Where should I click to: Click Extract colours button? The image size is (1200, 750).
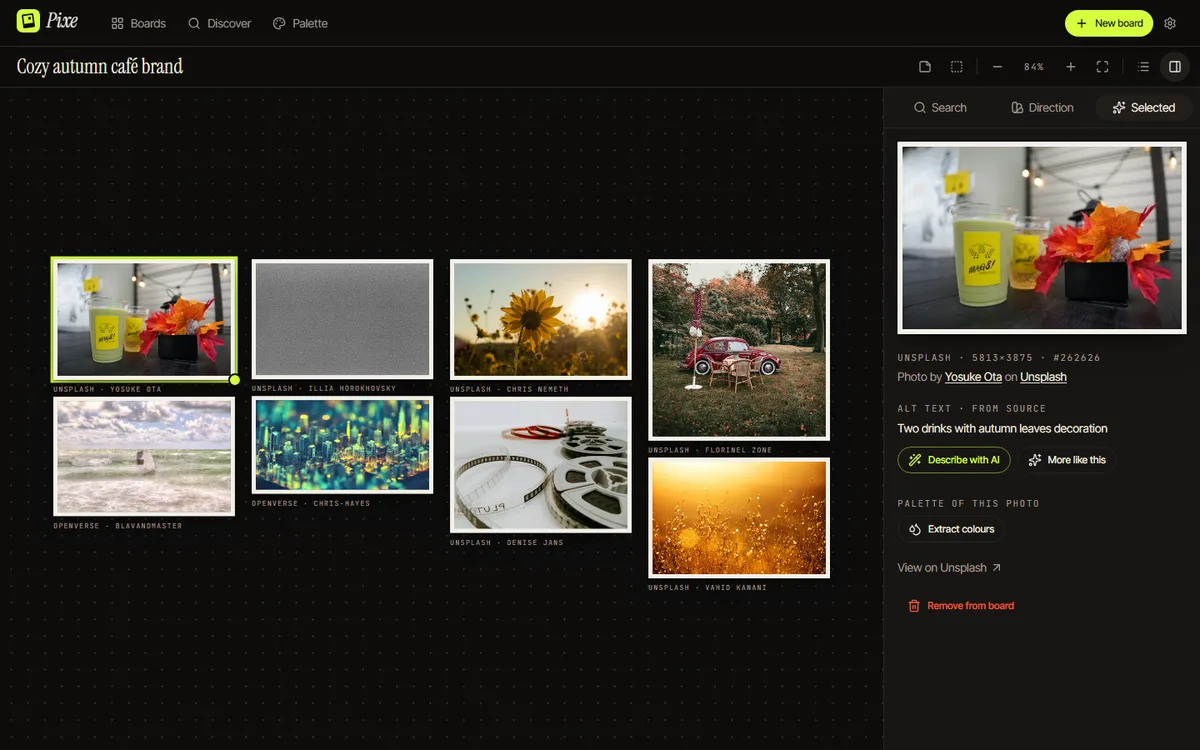point(951,529)
